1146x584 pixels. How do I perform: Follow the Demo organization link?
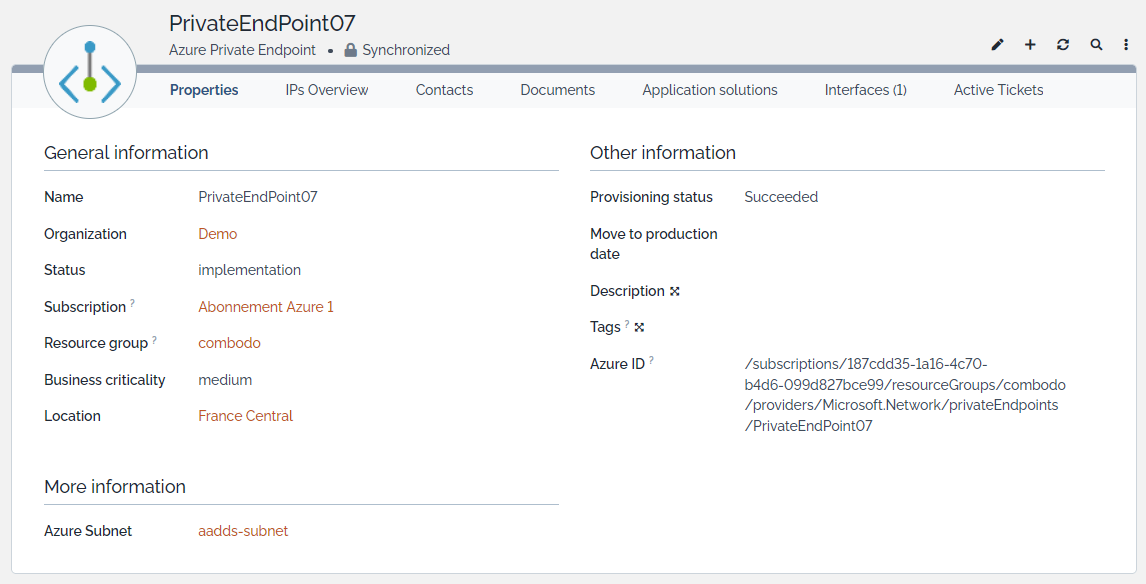pyautogui.click(x=218, y=234)
